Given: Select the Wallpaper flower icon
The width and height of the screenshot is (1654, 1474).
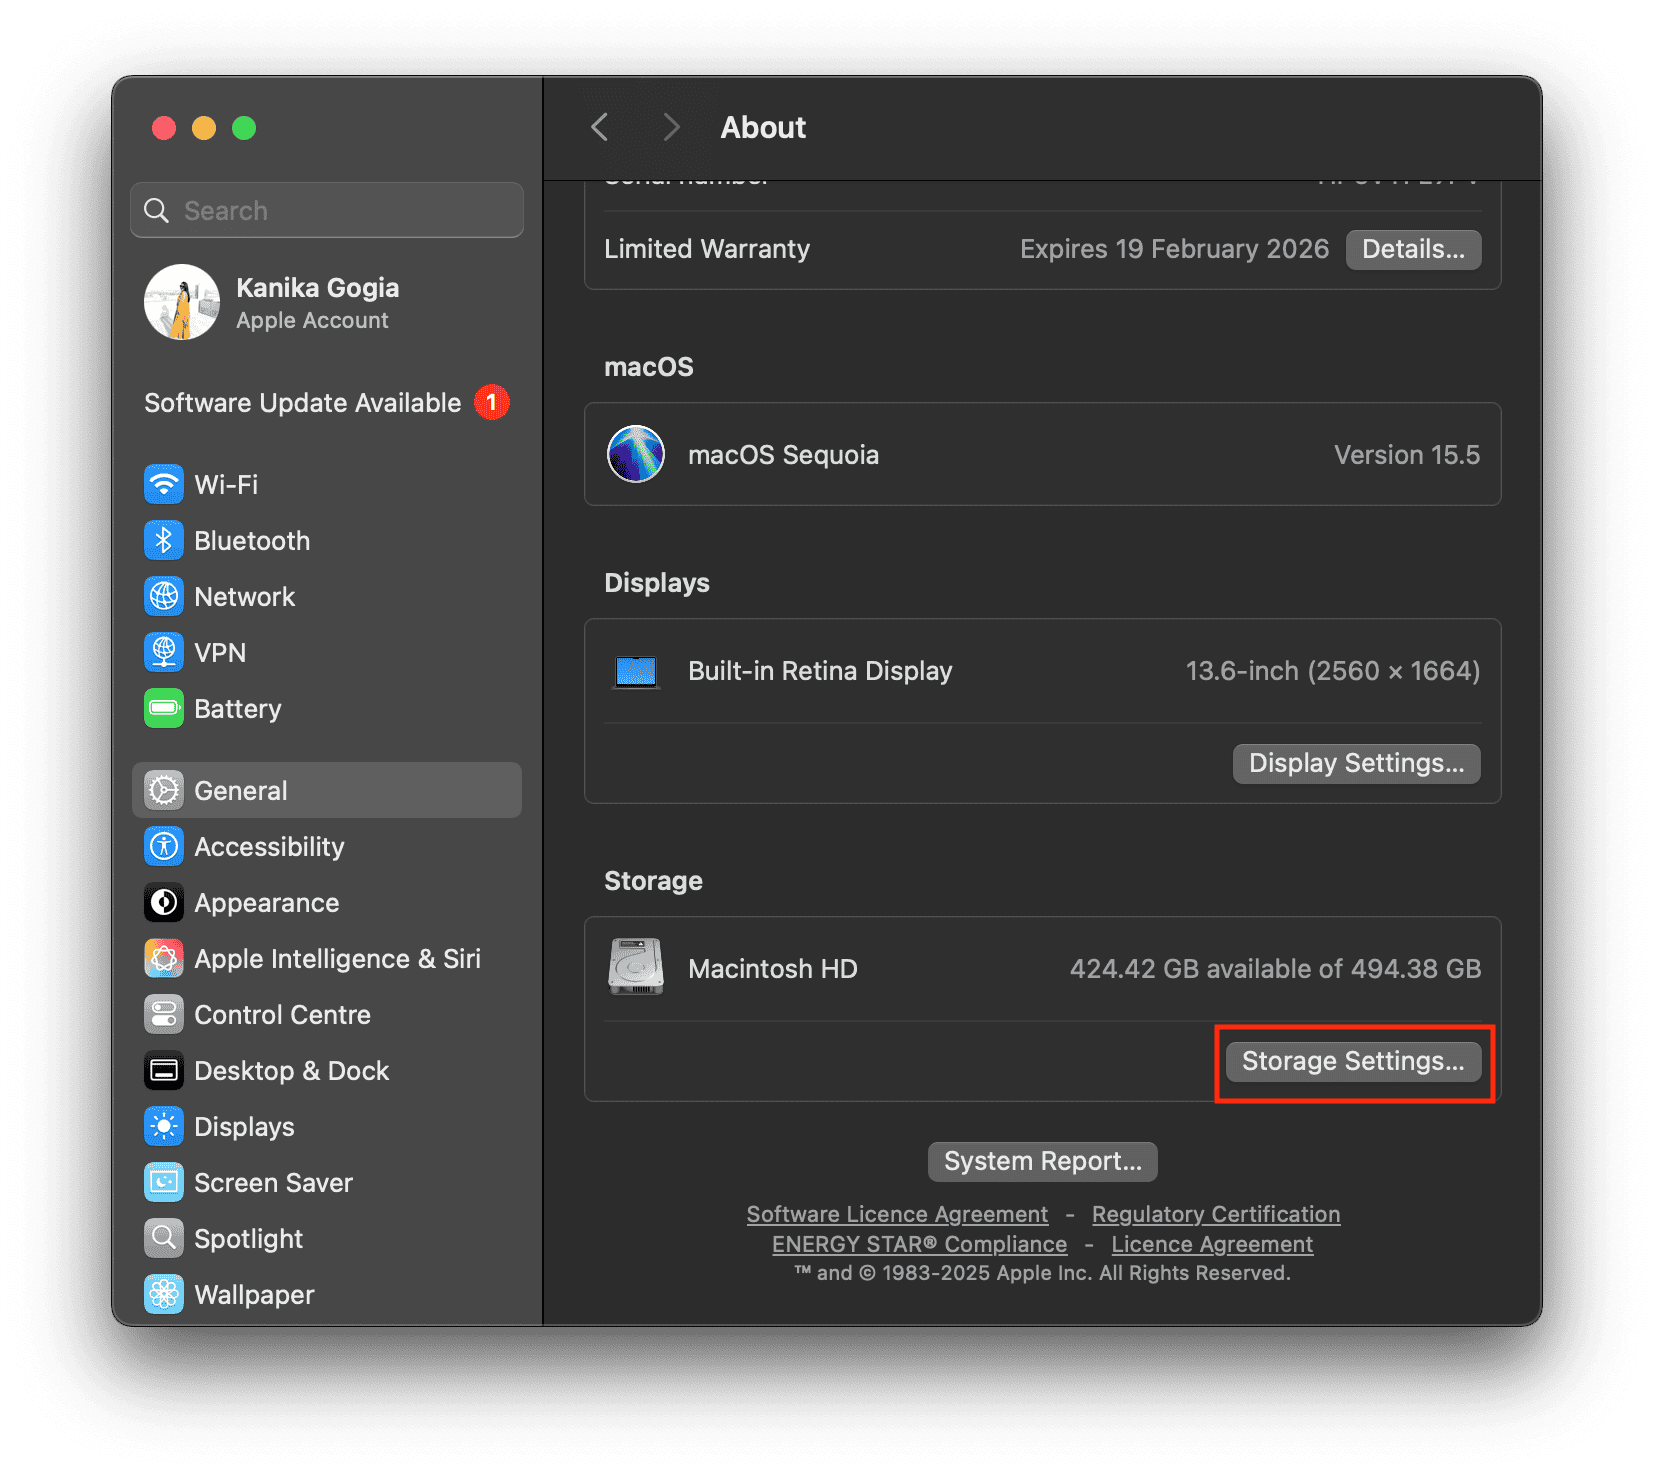Looking at the screenshot, I should point(164,1294).
